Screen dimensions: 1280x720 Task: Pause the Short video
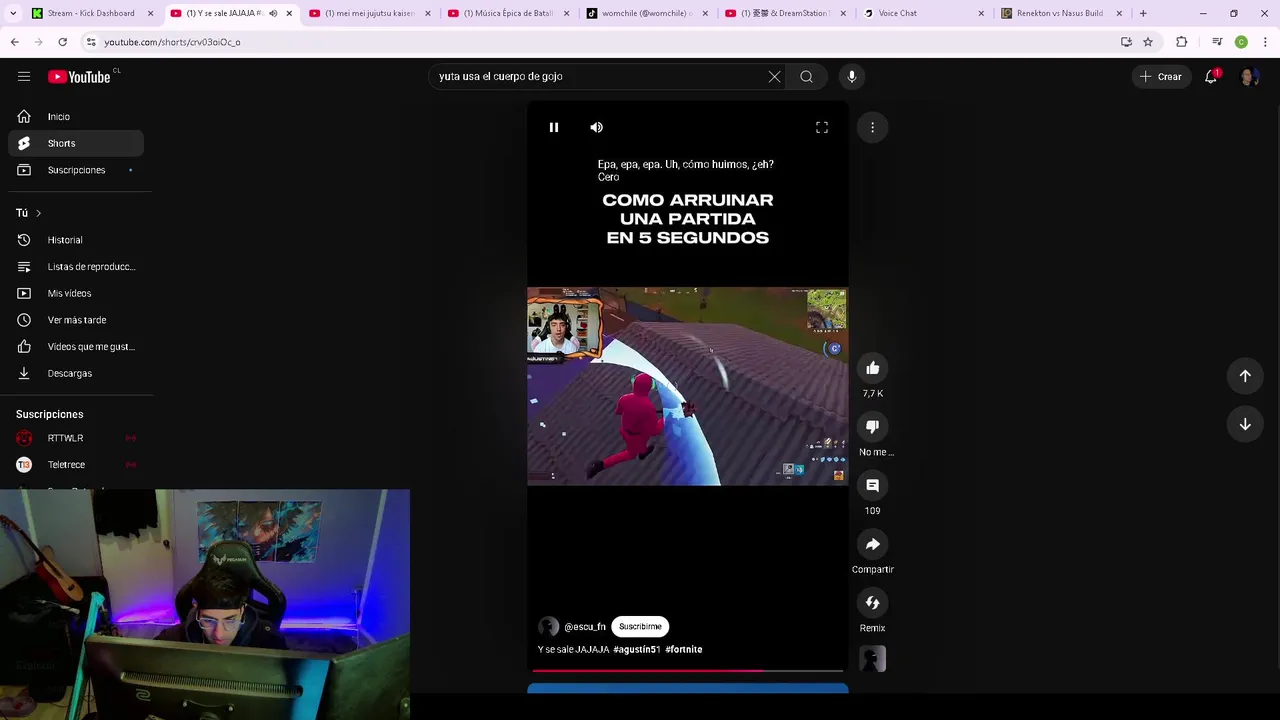point(554,127)
